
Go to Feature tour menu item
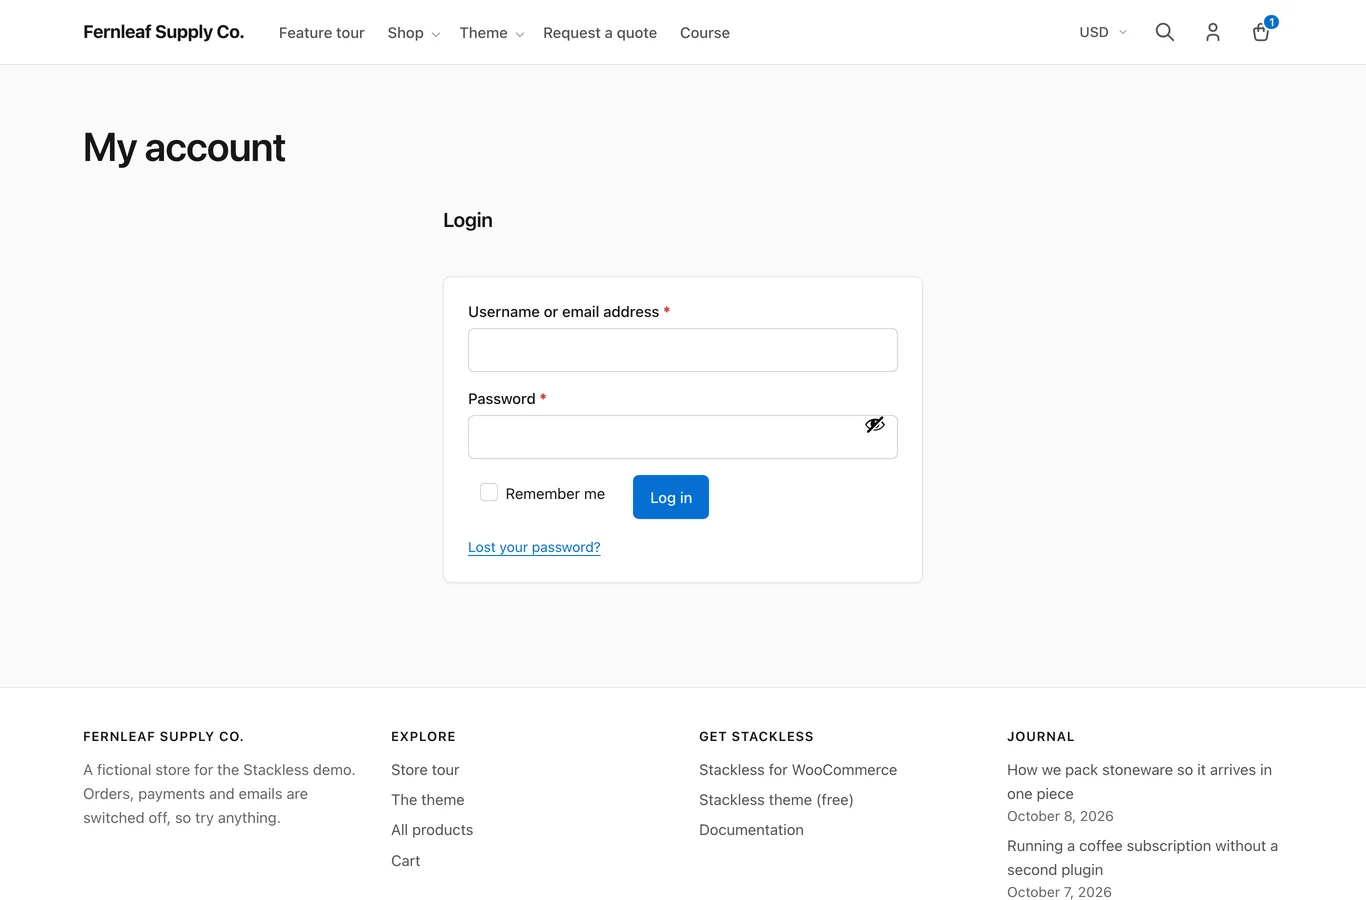coord(322,33)
